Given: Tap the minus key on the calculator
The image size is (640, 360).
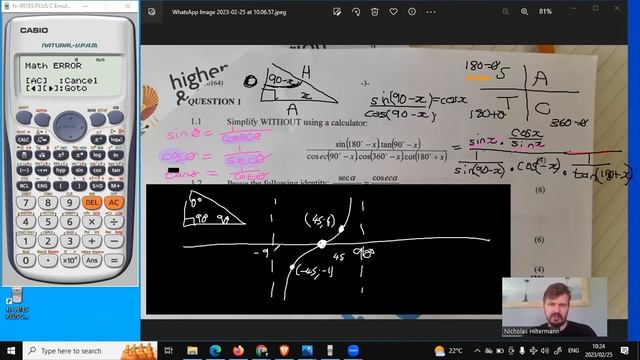Looking at the screenshot, I should [114, 241].
